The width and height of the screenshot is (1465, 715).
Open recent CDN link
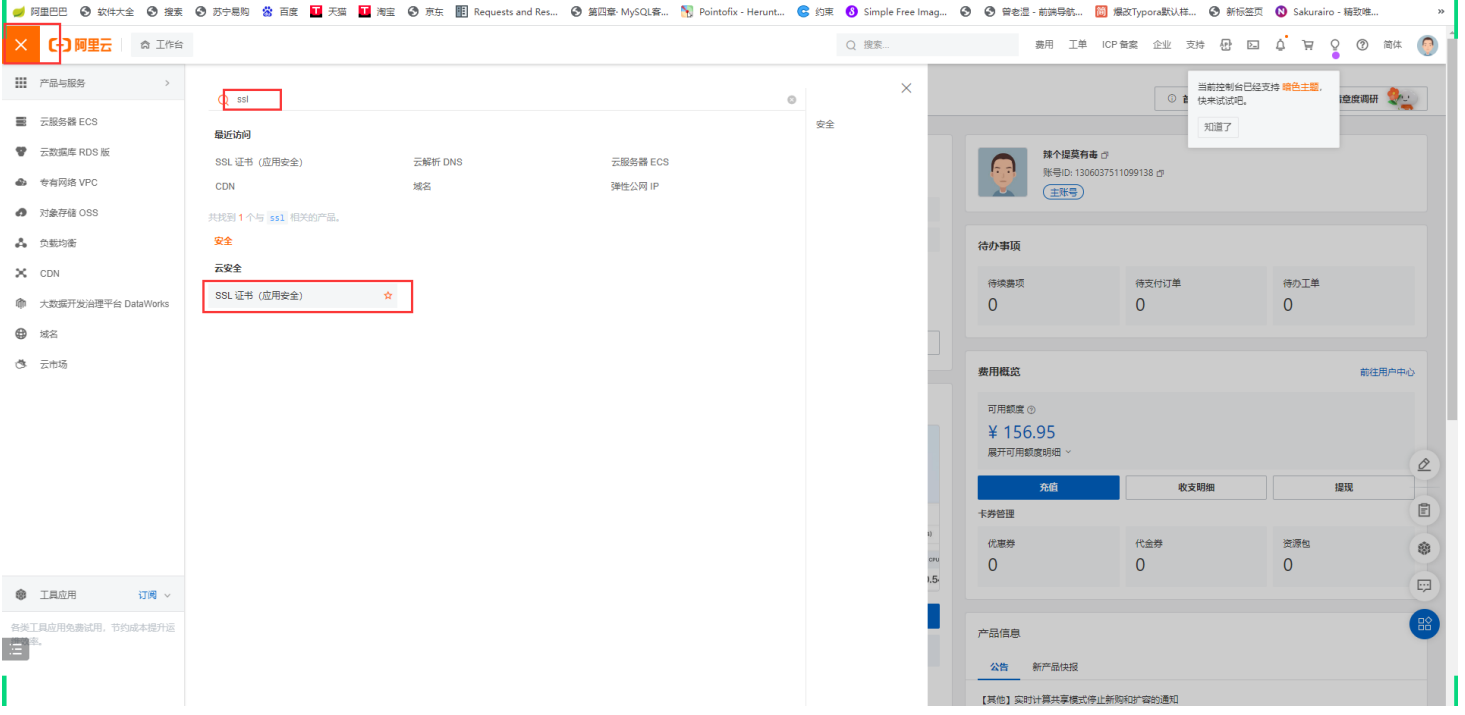pyautogui.click(x=225, y=187)
